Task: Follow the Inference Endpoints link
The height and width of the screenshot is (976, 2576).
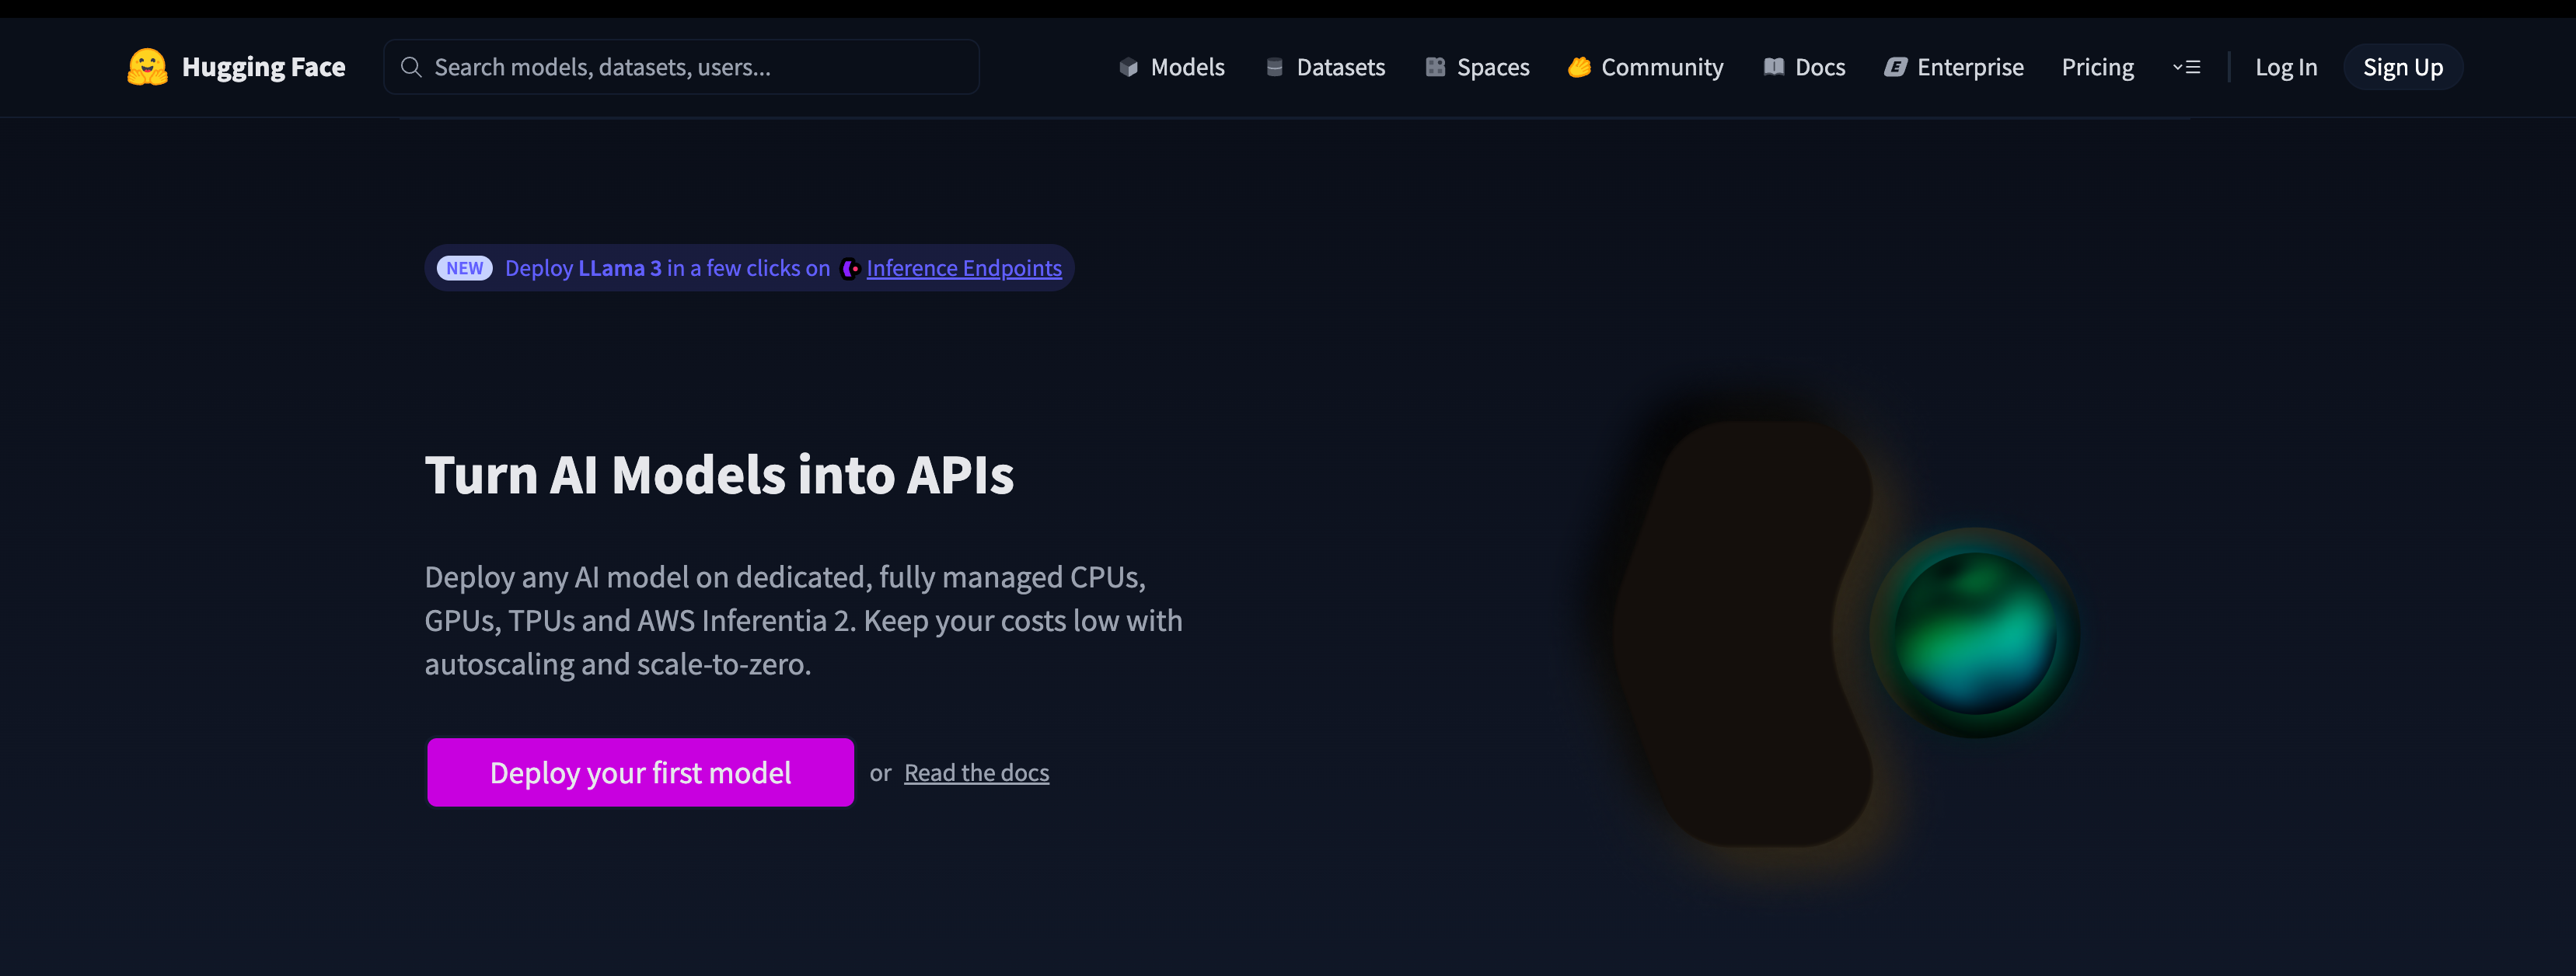Action: click(963, 268)
